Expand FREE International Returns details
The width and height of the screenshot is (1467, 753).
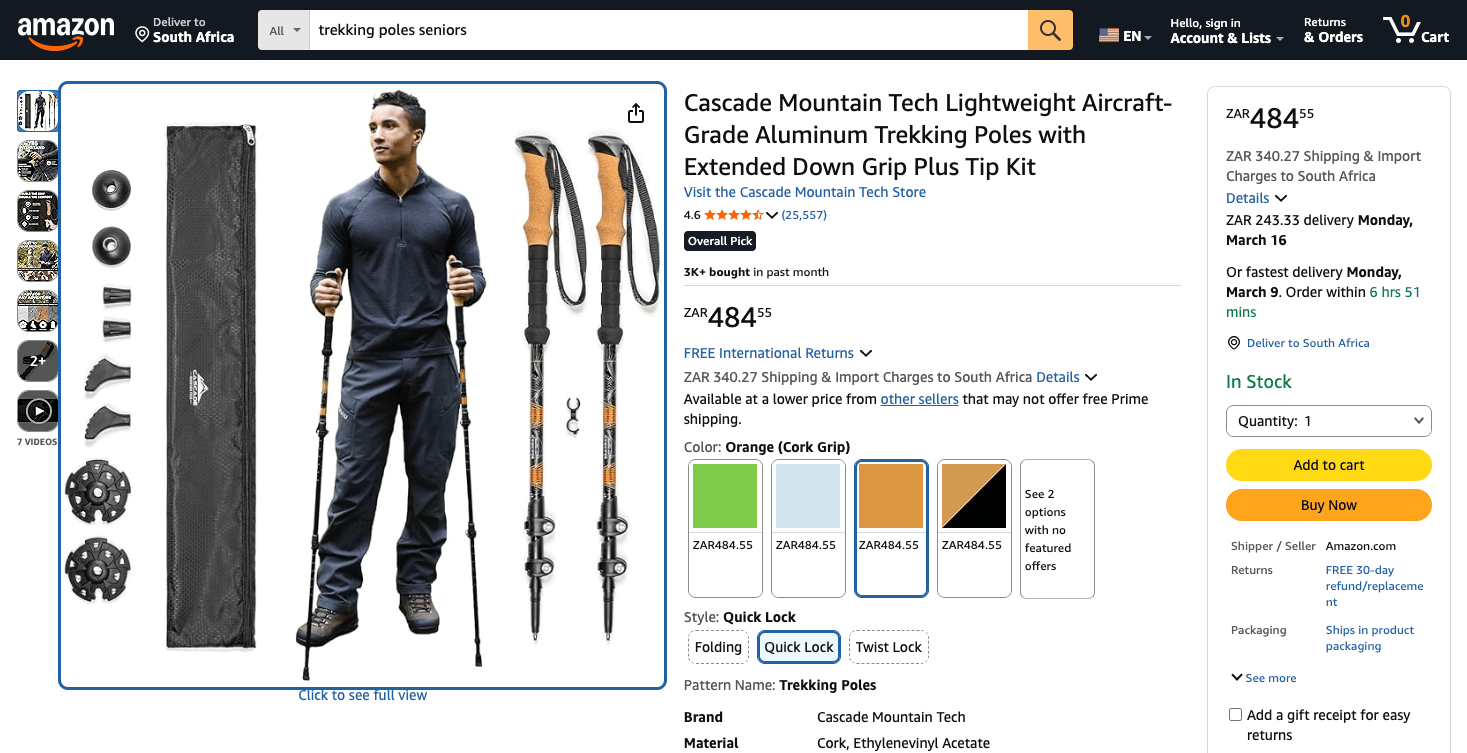pos(778,353)
